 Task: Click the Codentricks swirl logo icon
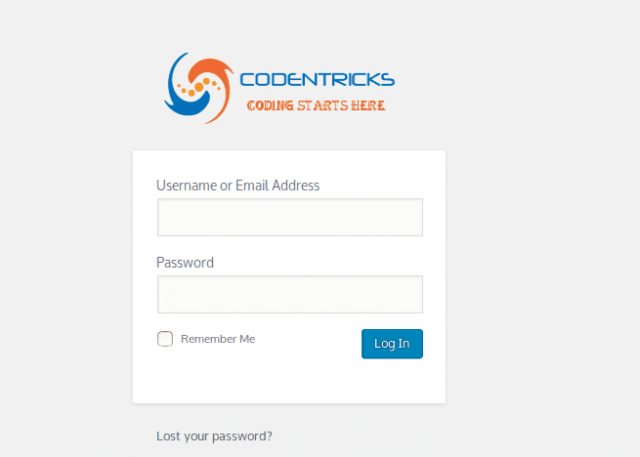coord(198,88)
